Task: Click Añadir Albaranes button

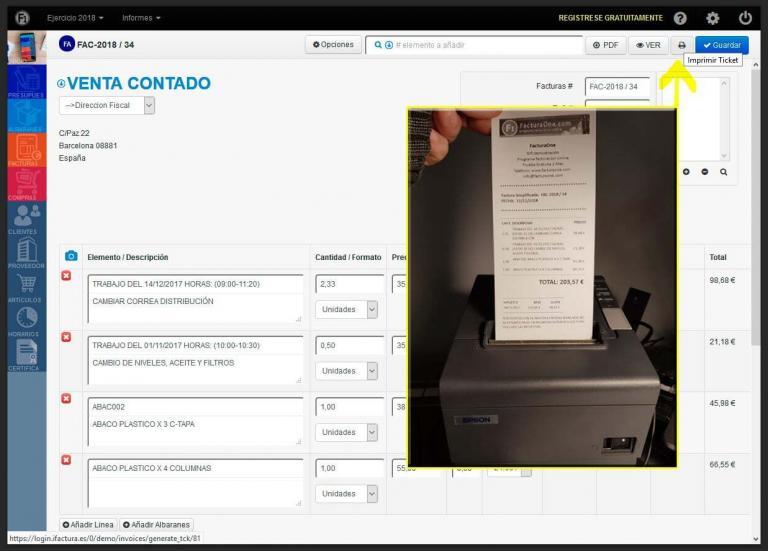Action: point(156,525)
